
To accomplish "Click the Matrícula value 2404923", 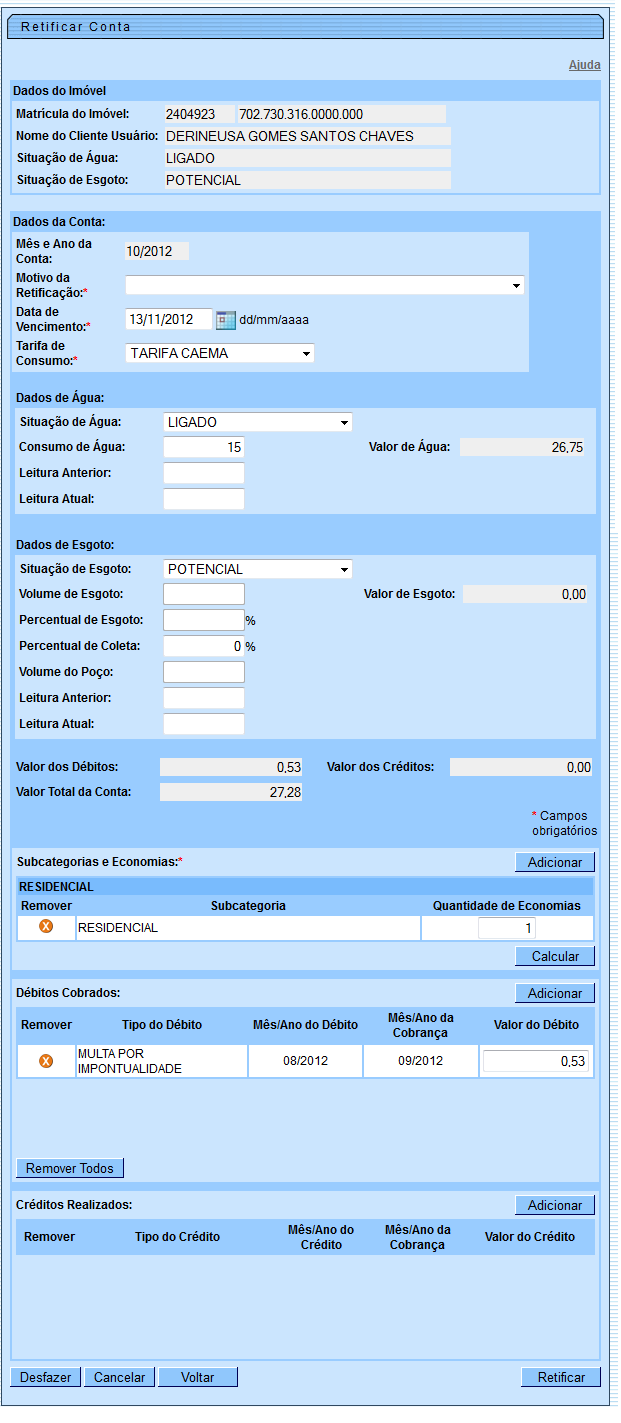I will [198, 114].
